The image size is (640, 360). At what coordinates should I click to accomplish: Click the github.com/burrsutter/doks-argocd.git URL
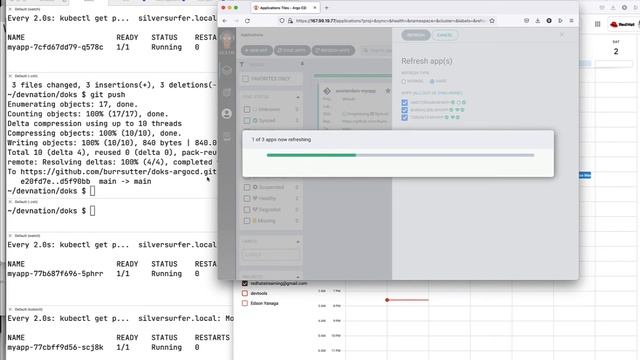[x=118, y=172]
